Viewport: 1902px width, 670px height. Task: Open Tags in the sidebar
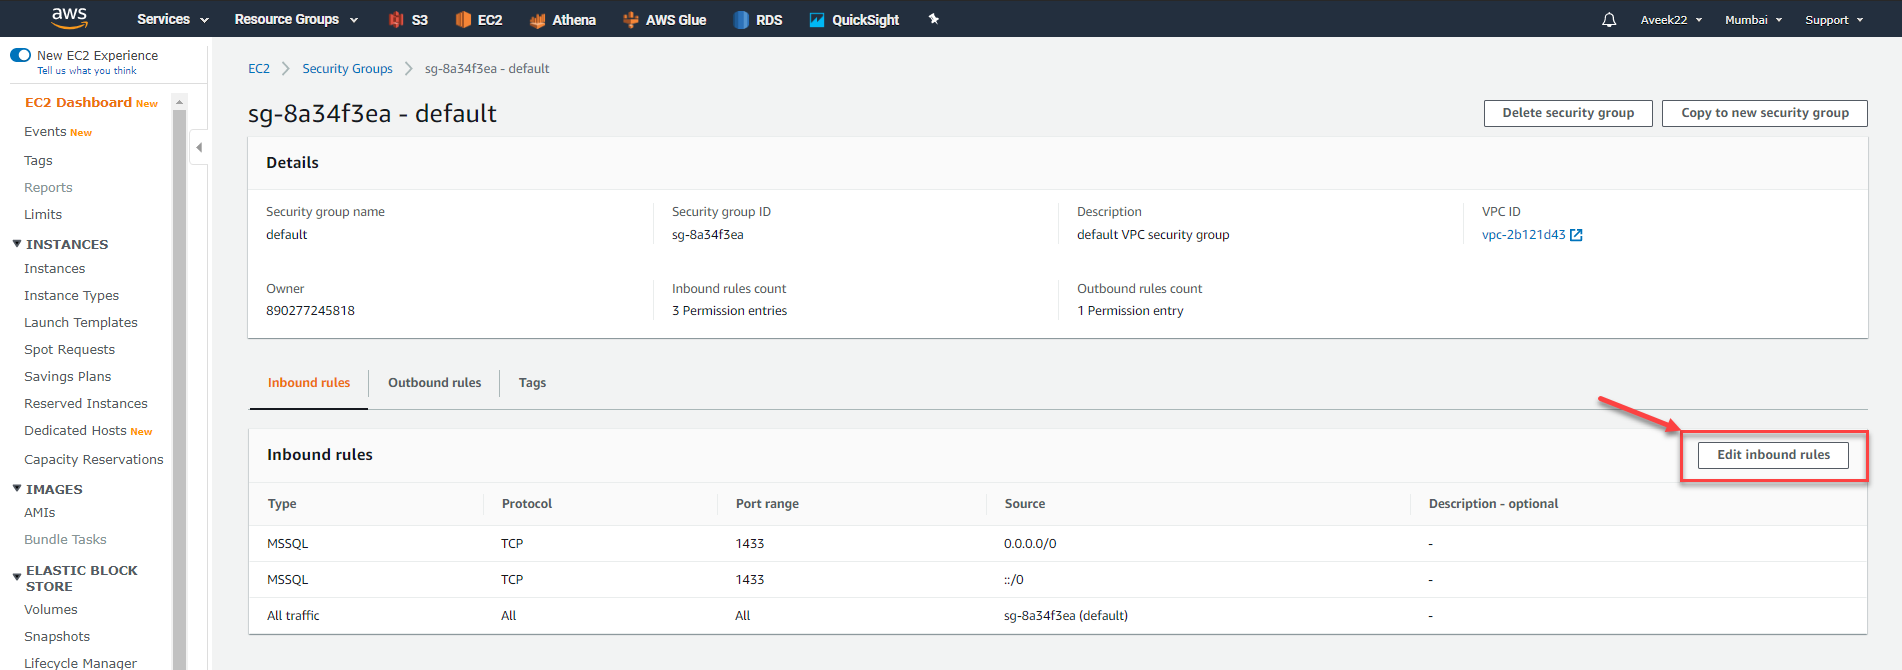pyautogui.click(x=38, y=161)
